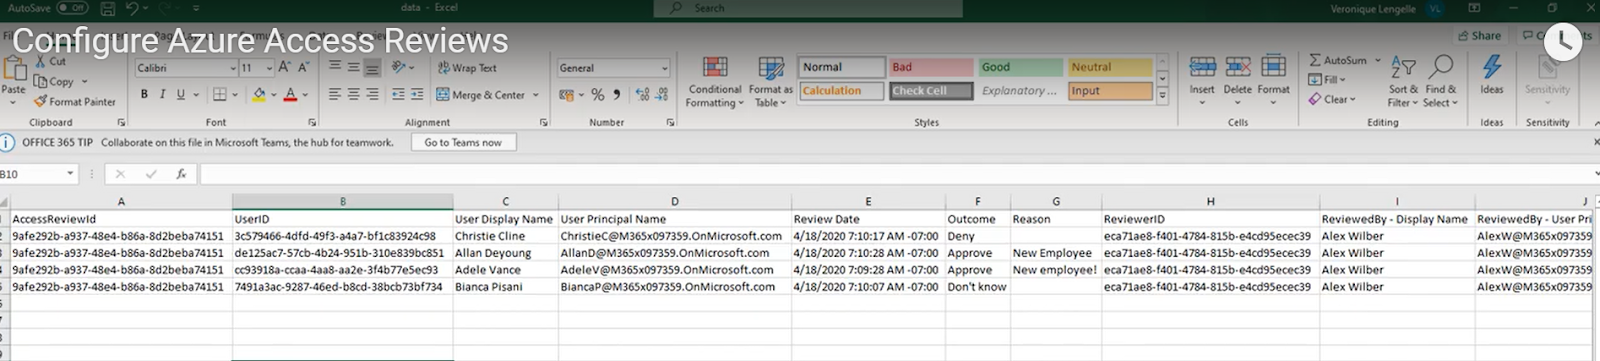Screen dimensions: 1600x361
Task: Apply the yellow Fill Color
Action: (259, 95)
